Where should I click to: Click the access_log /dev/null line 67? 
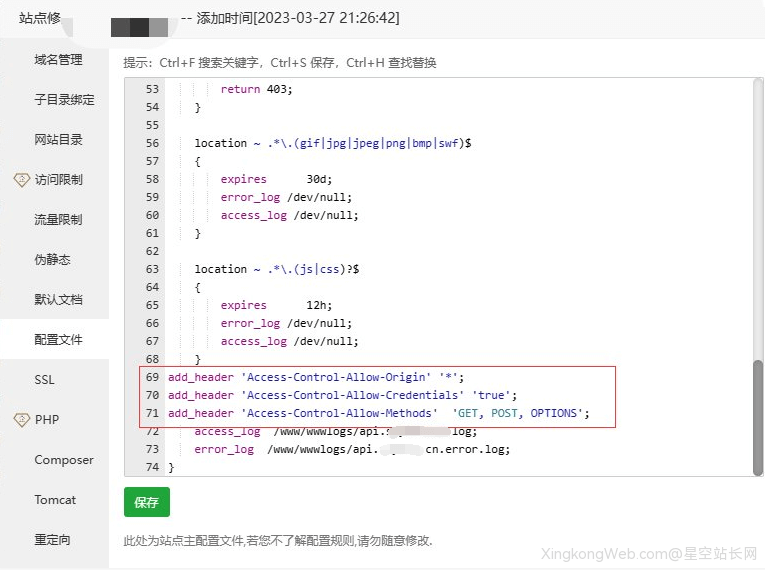pyautogui.click(x=289, y=342)
